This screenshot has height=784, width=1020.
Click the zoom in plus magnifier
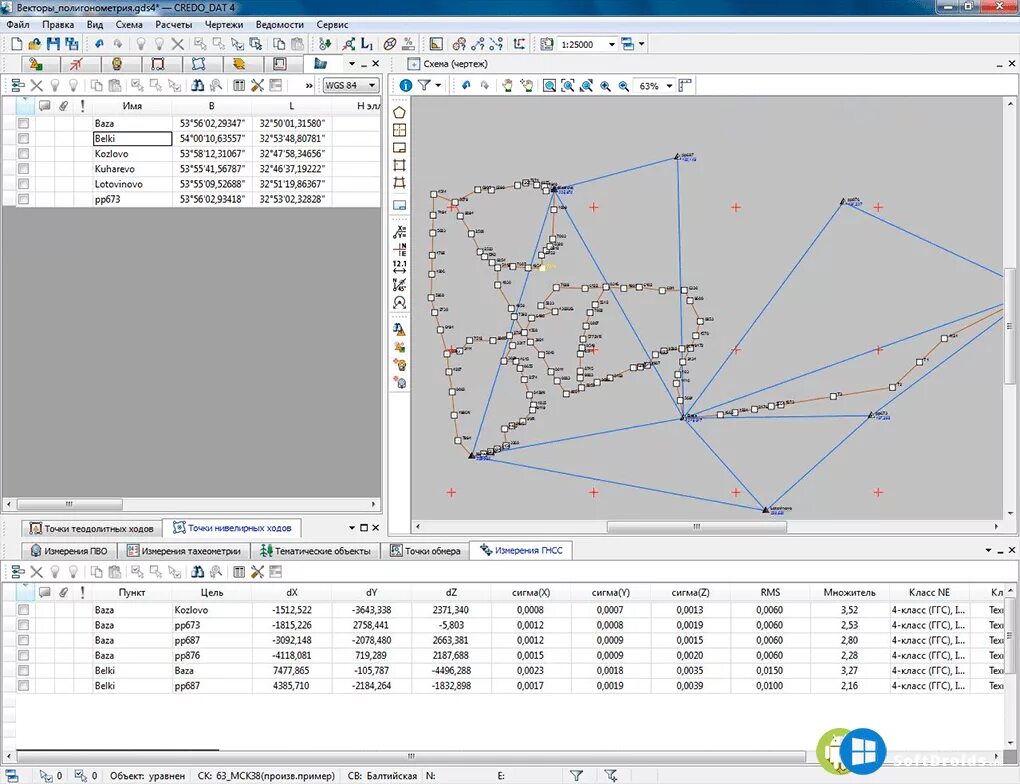(x=605, y=85)
